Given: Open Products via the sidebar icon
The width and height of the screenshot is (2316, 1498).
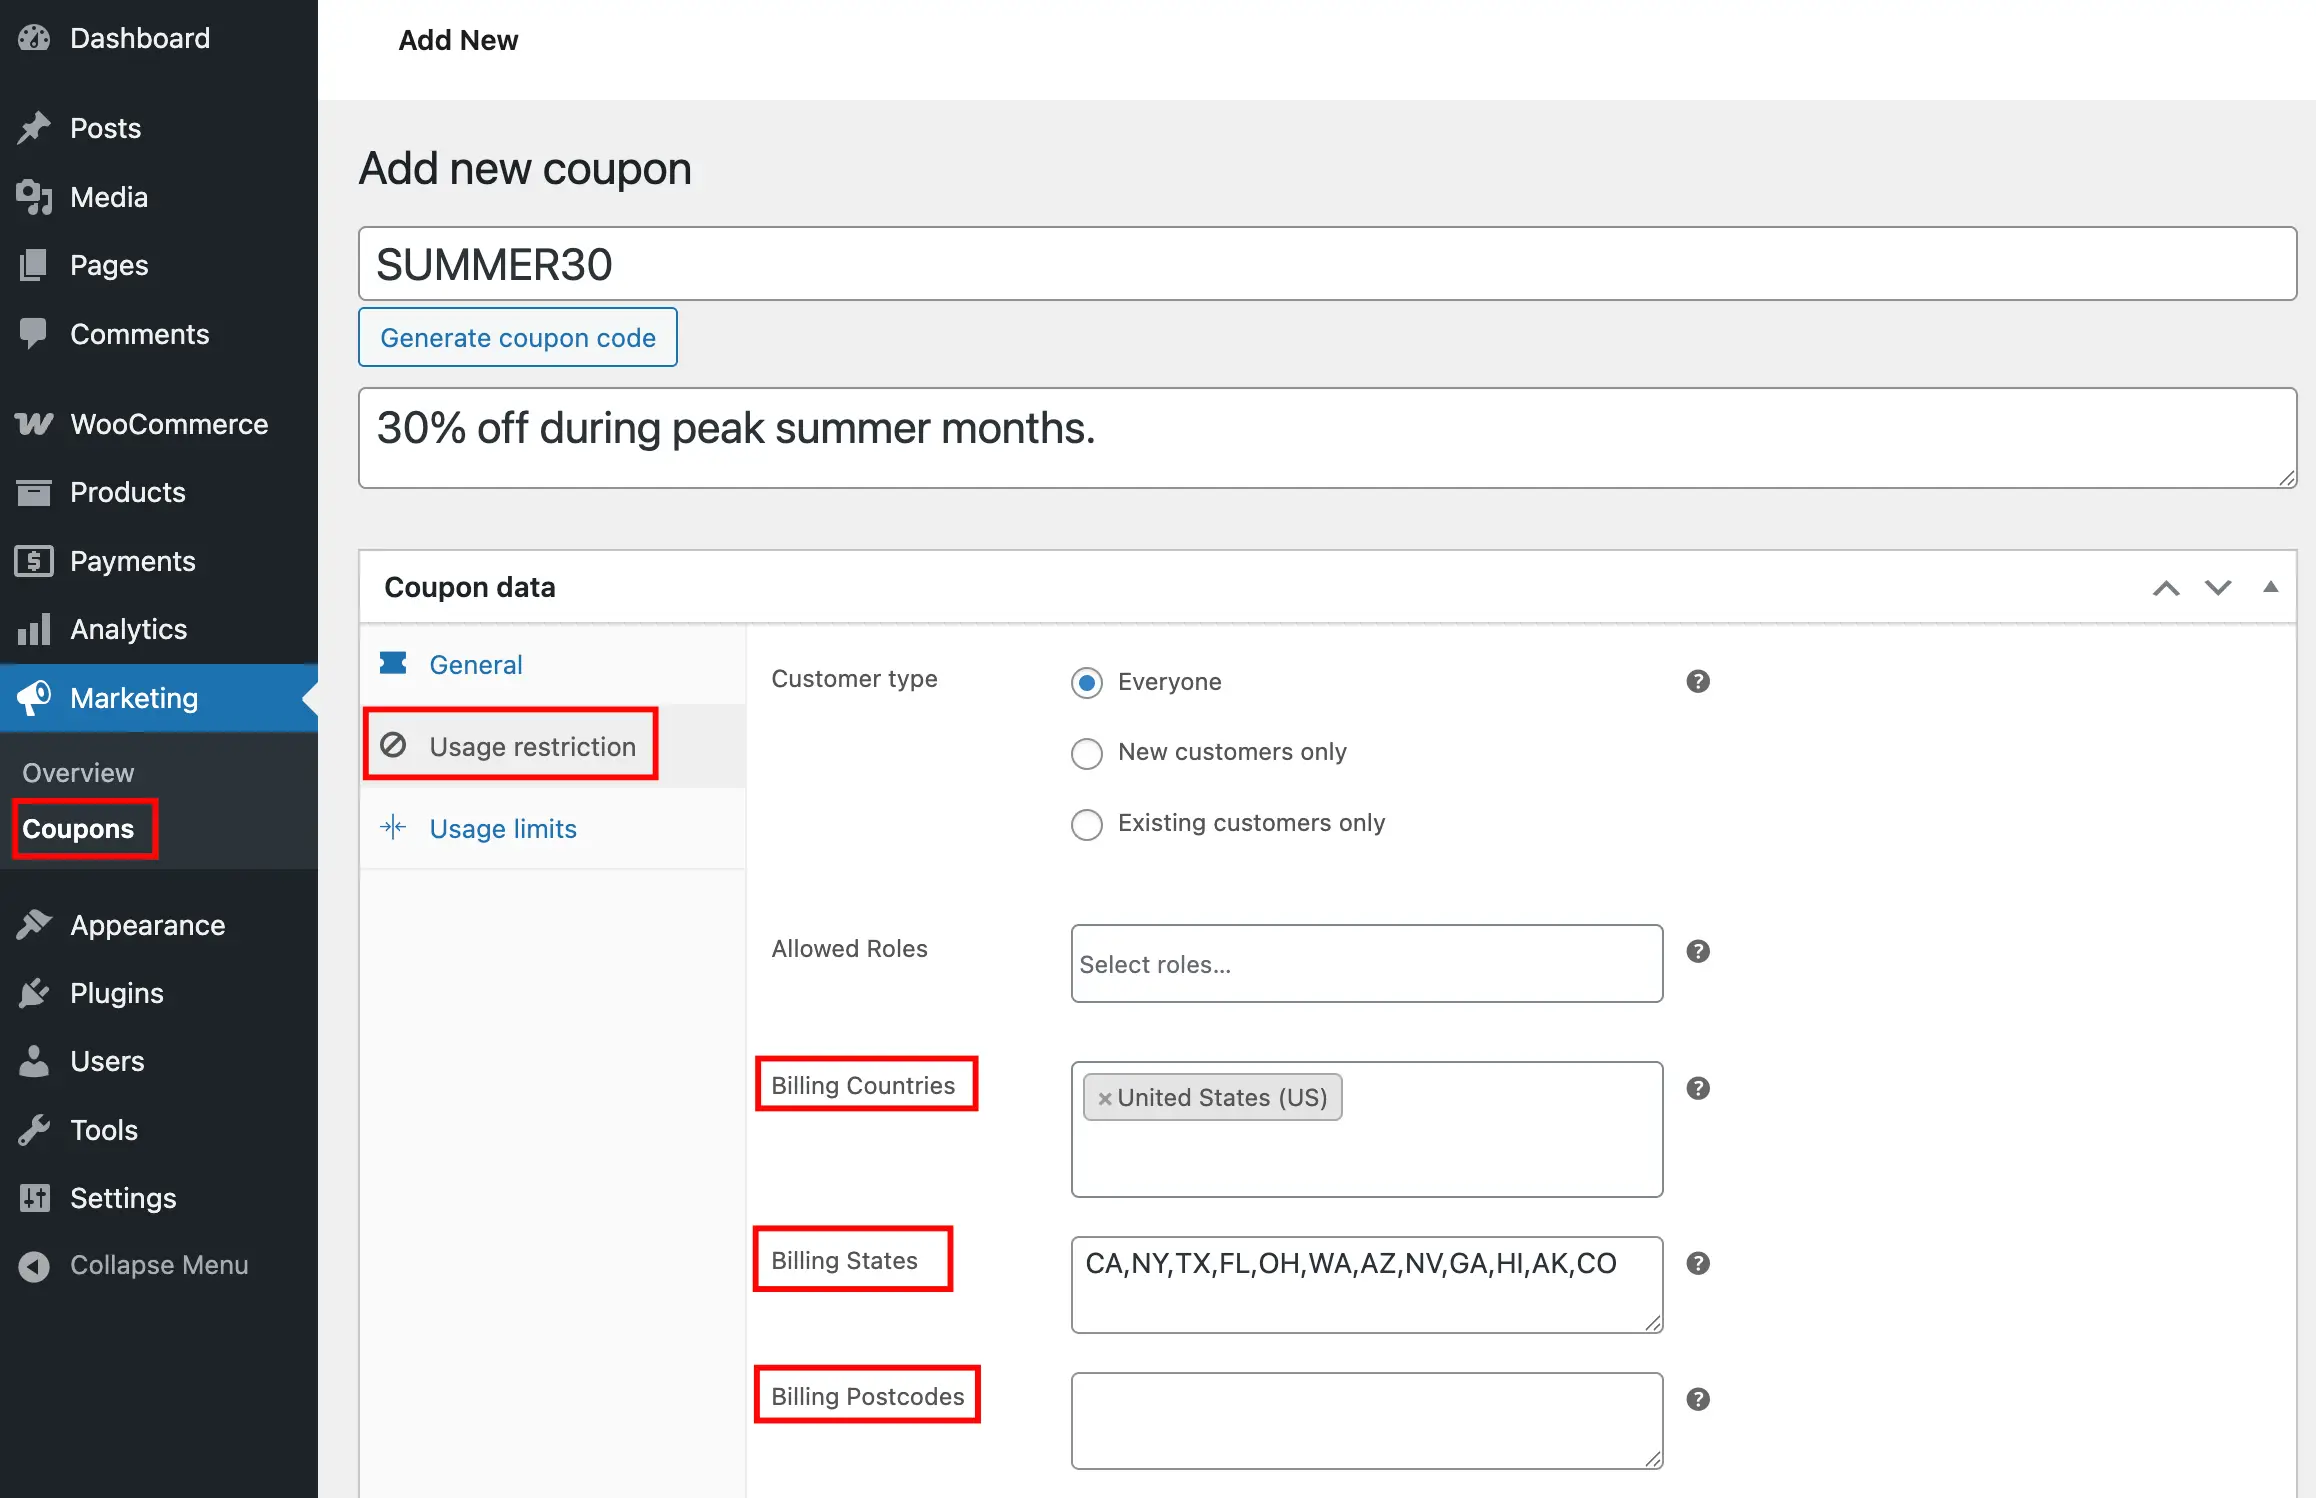Looking at the screenshot, I should click(33, 492).
